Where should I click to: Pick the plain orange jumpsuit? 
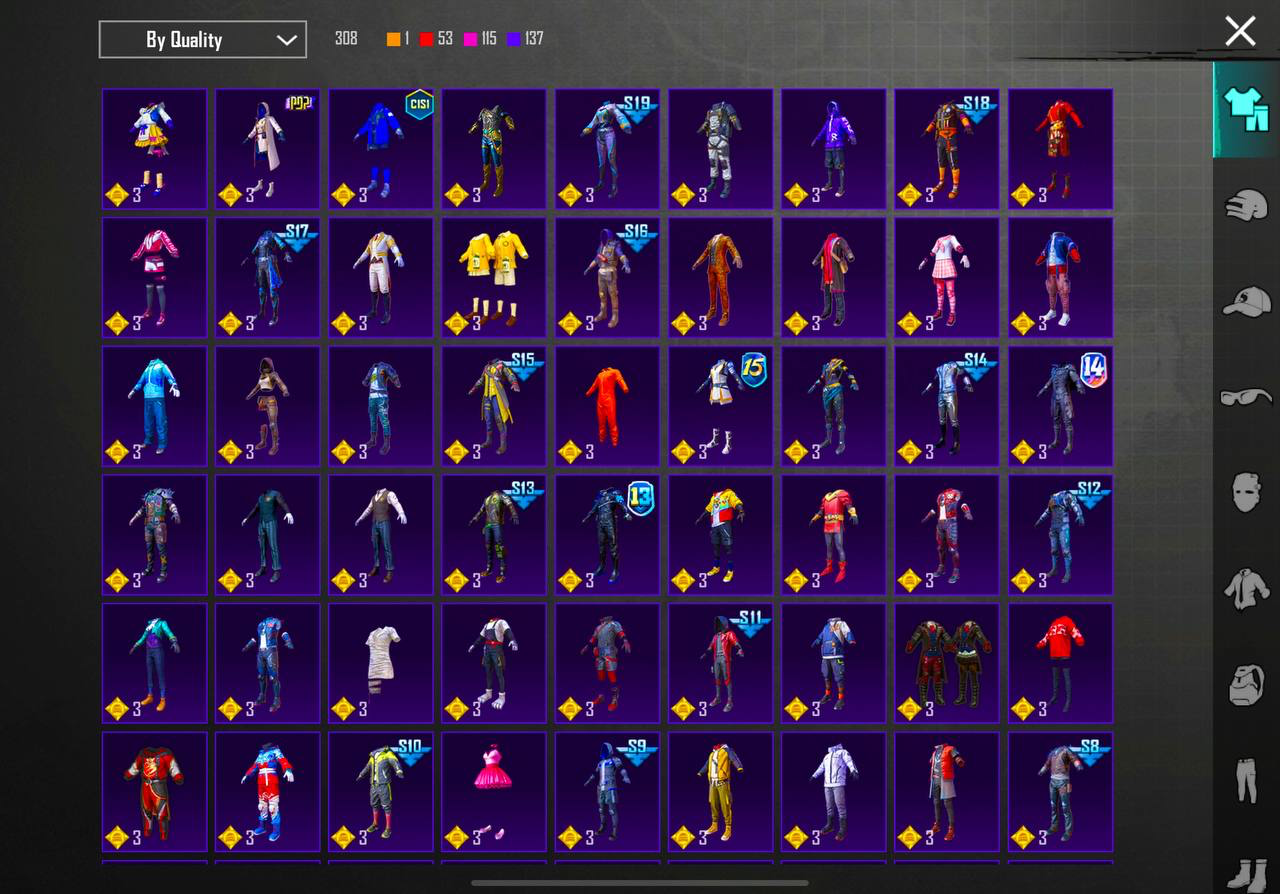coord(607,406)
